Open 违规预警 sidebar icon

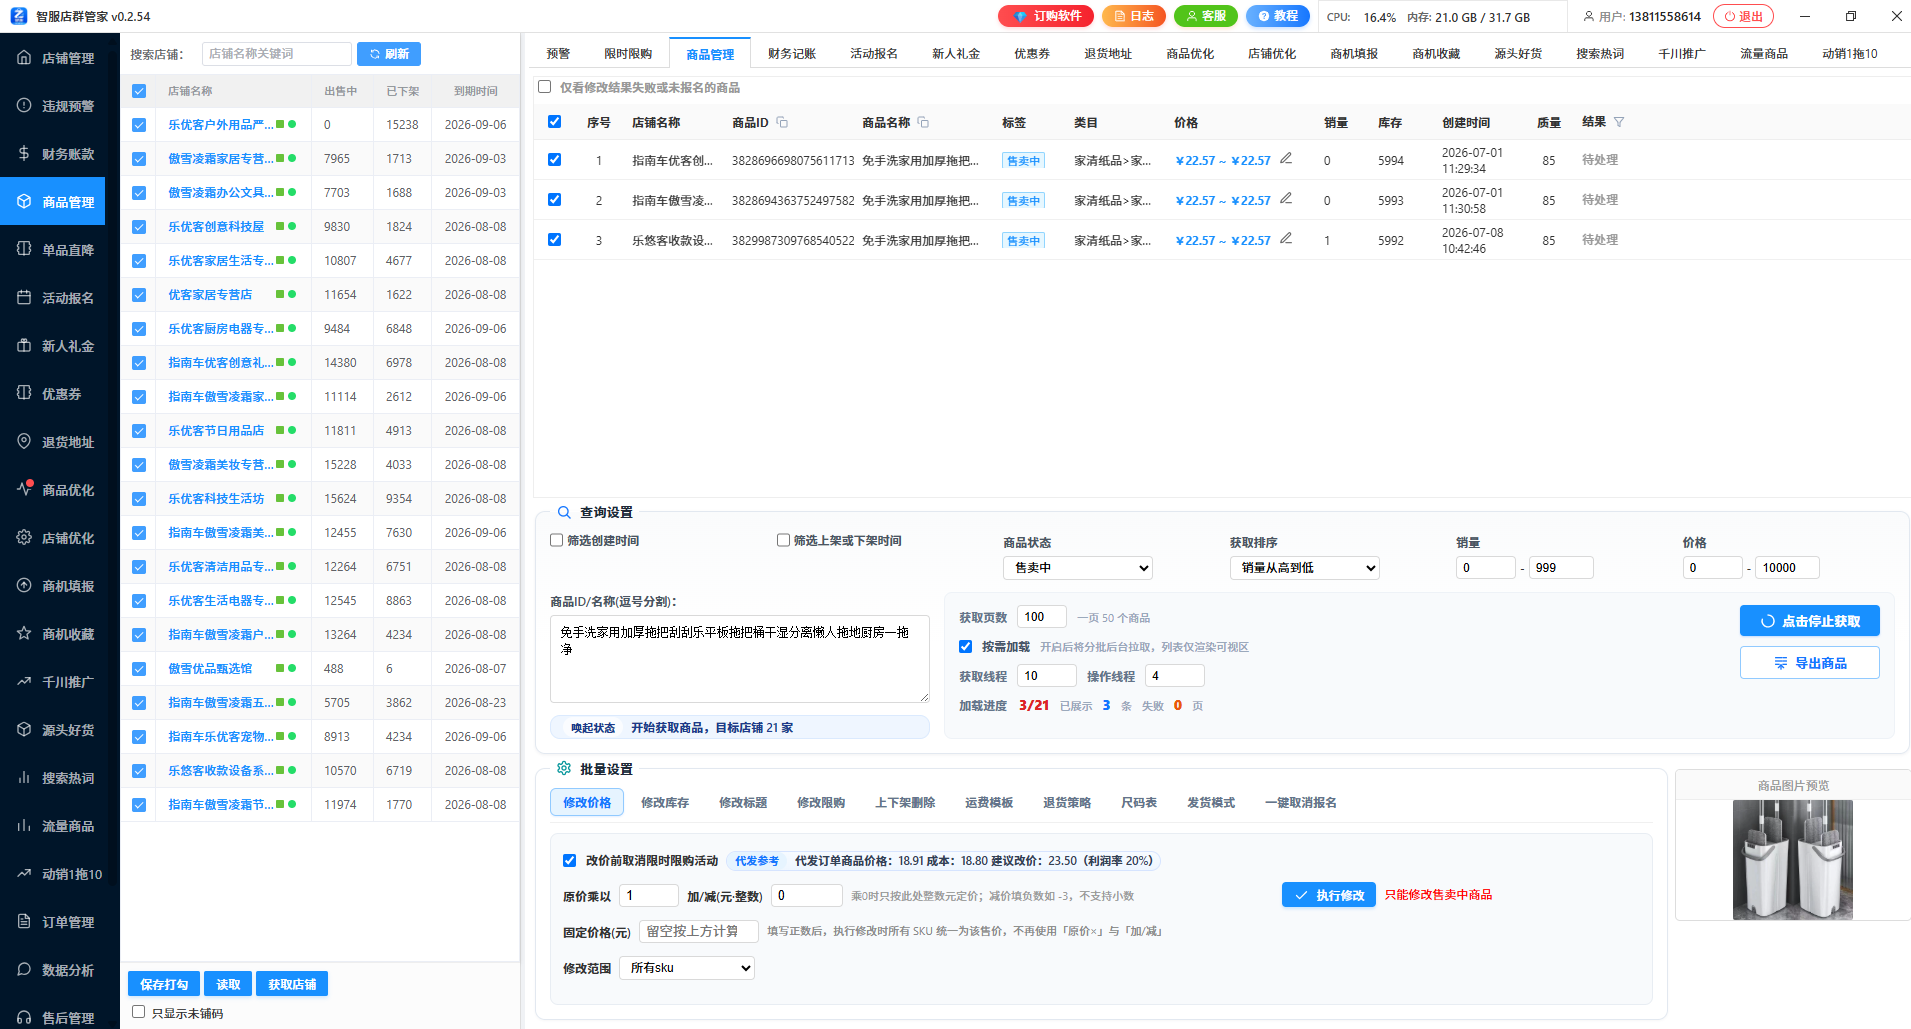[24, 105]
